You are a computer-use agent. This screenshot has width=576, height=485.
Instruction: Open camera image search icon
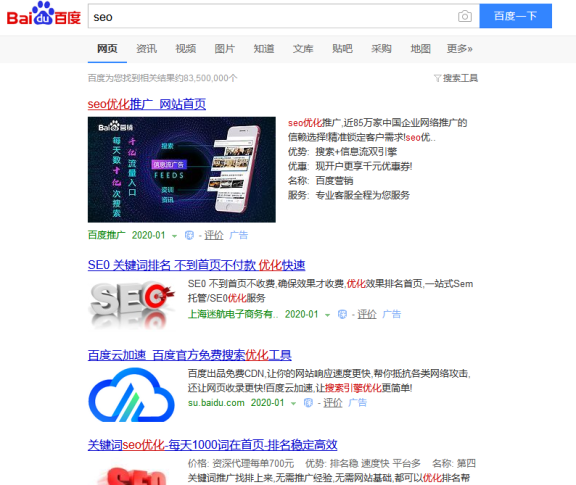click(465, 16)
